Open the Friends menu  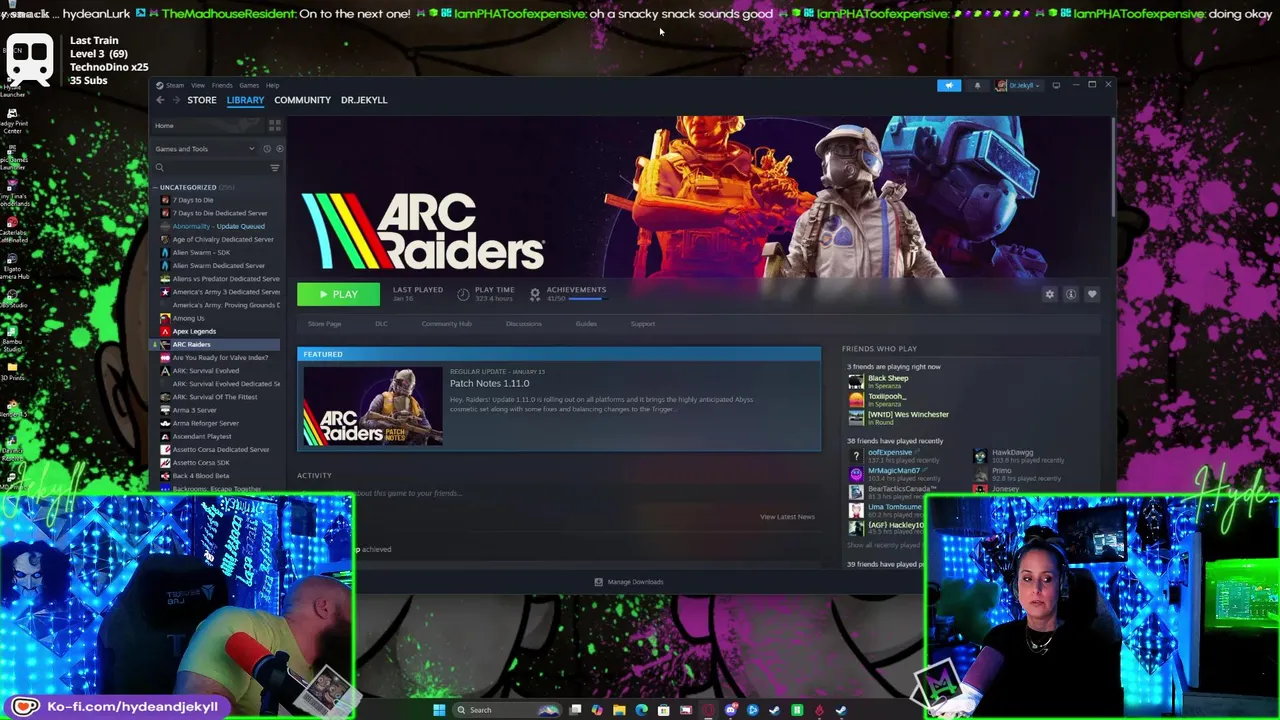click(222, 85)
